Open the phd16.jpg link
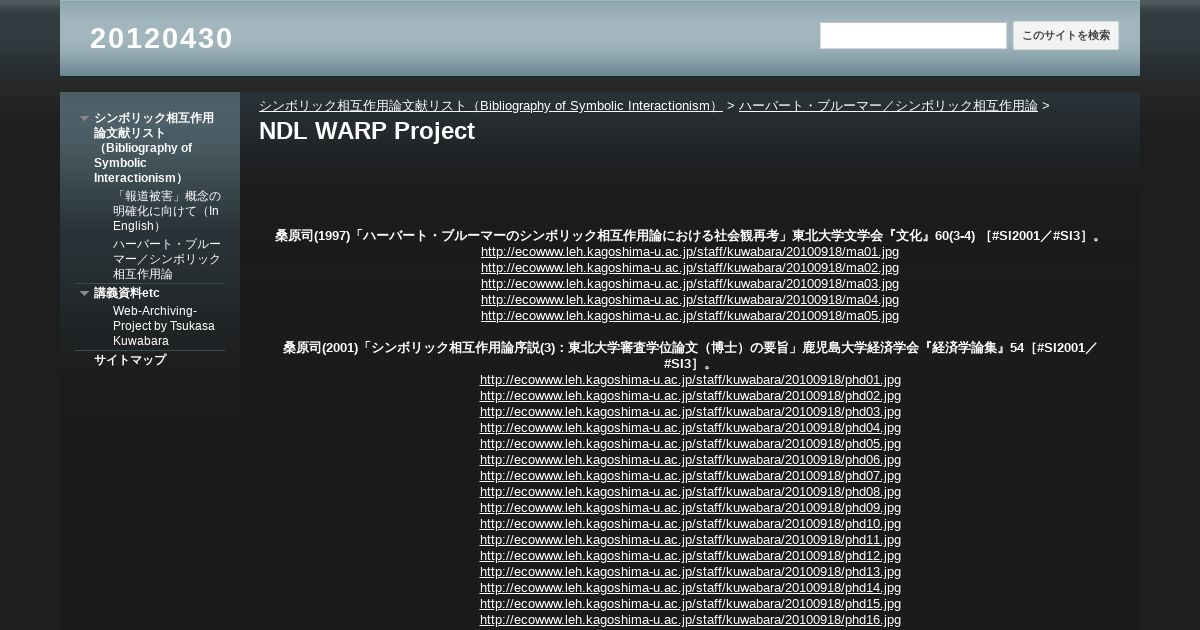 [x=690, y=620]
